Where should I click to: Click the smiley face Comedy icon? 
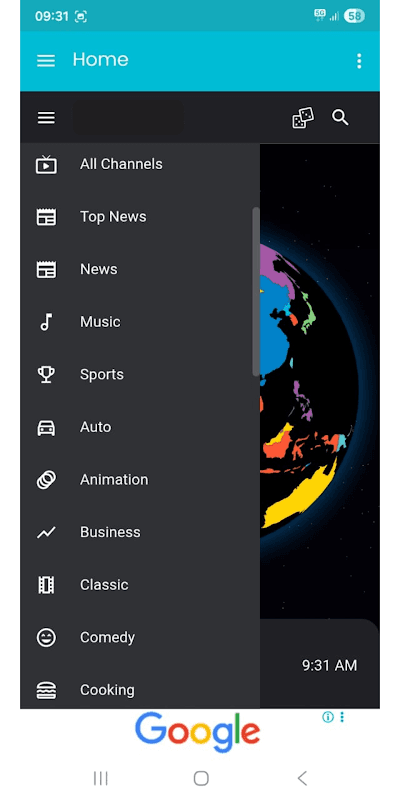(46, 638)
